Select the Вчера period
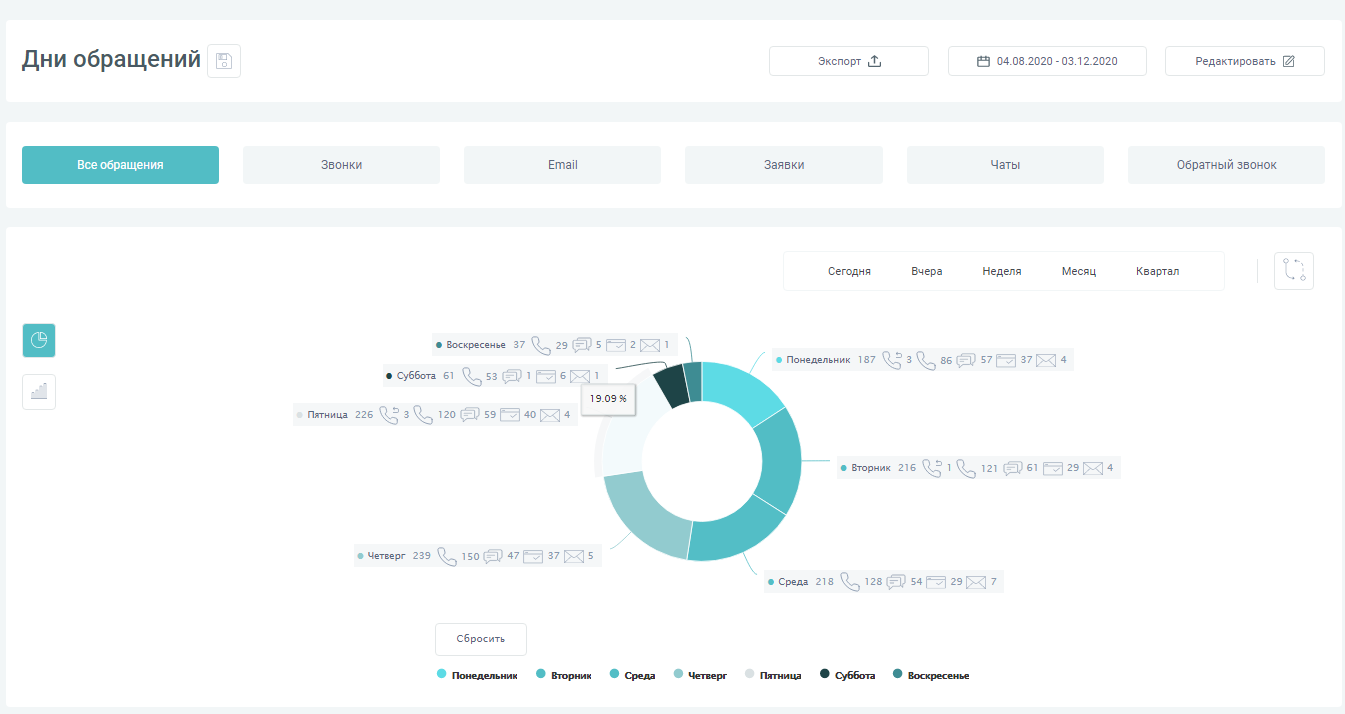The width and height of the screenshot is (1345, 714). [927, 271]
